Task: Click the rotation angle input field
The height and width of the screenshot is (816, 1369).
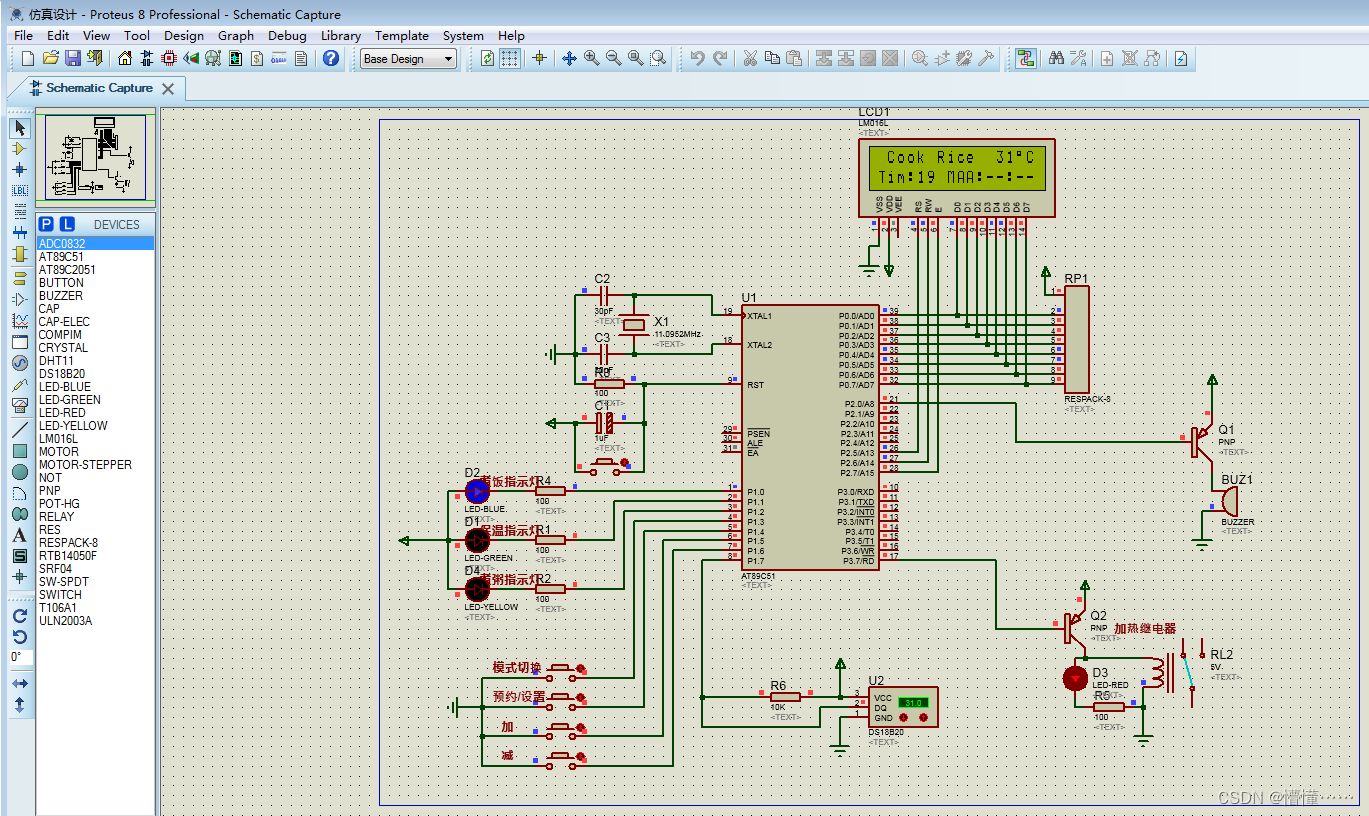Action: (x=20, y=657)
